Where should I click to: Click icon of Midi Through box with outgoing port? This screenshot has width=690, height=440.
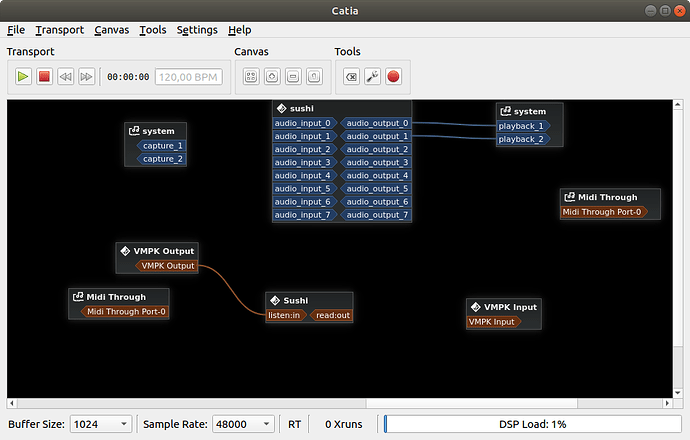pos(78,297)
